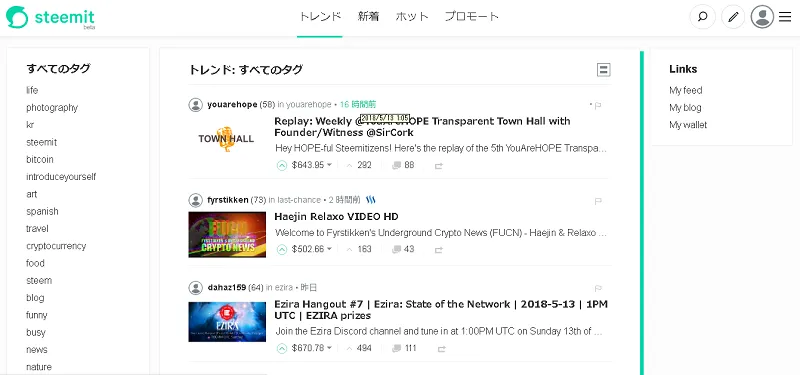Open My feed link
Screen dimensions: 800x375
[686, 90]
